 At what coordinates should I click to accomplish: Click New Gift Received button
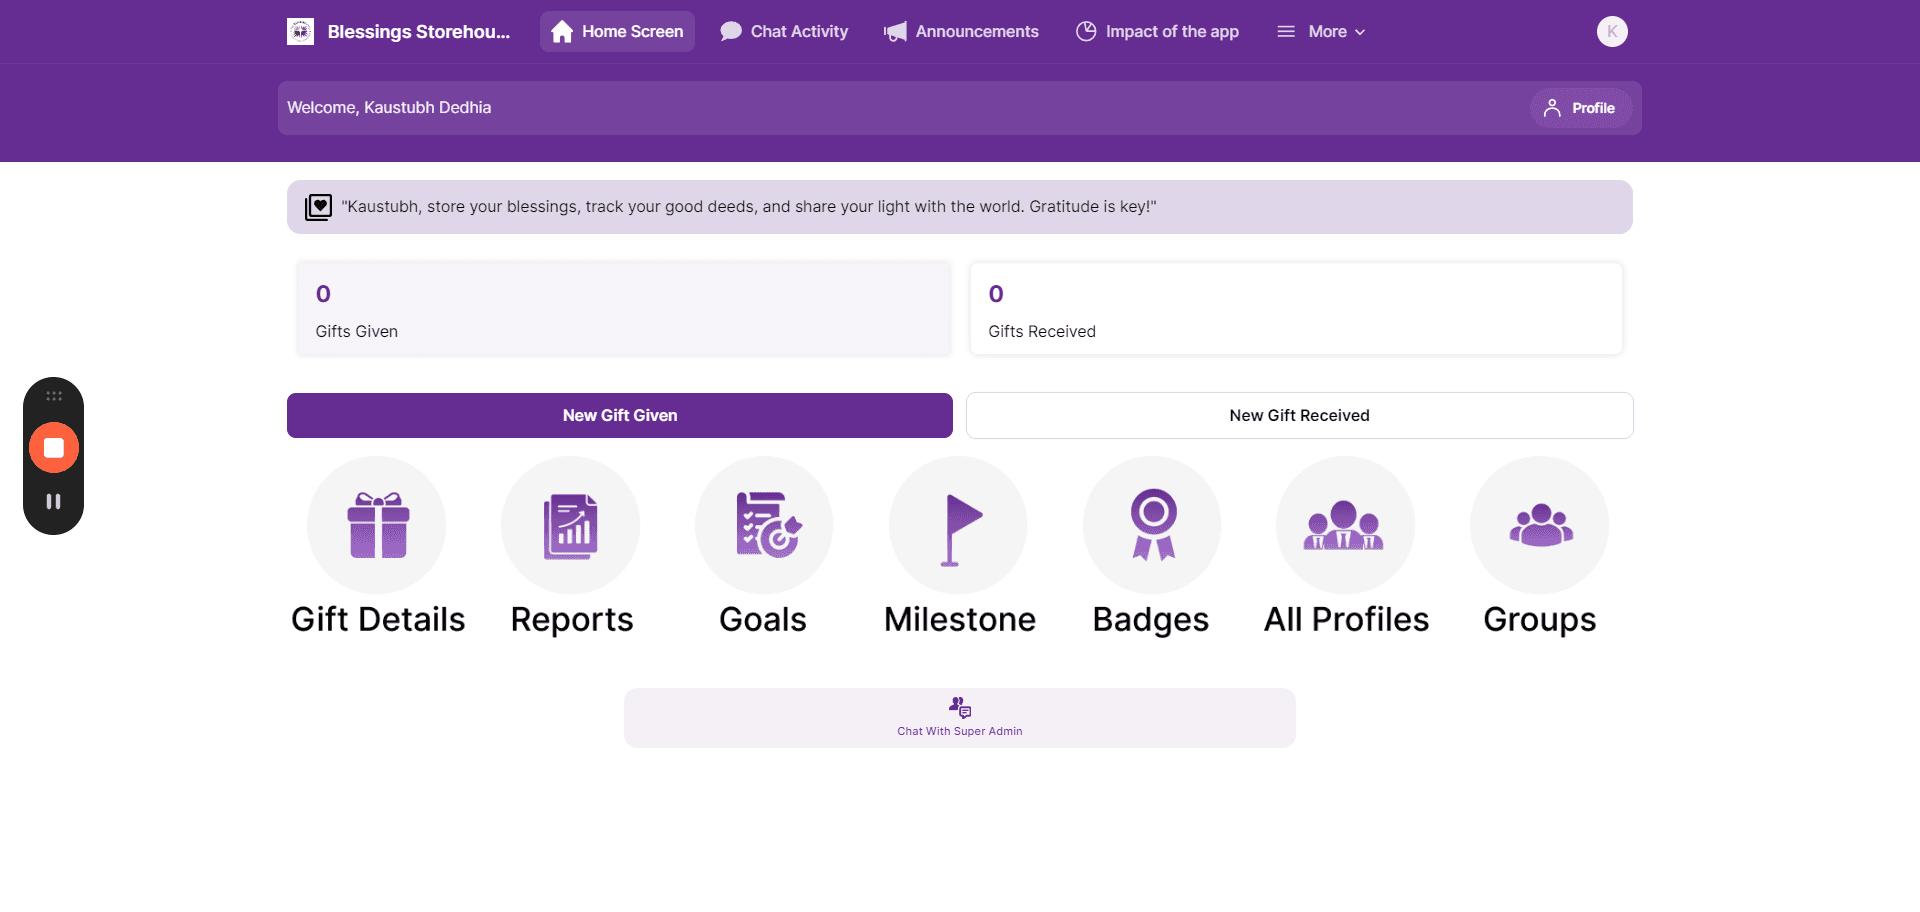pyautogui.click(x=1300, y=415)
